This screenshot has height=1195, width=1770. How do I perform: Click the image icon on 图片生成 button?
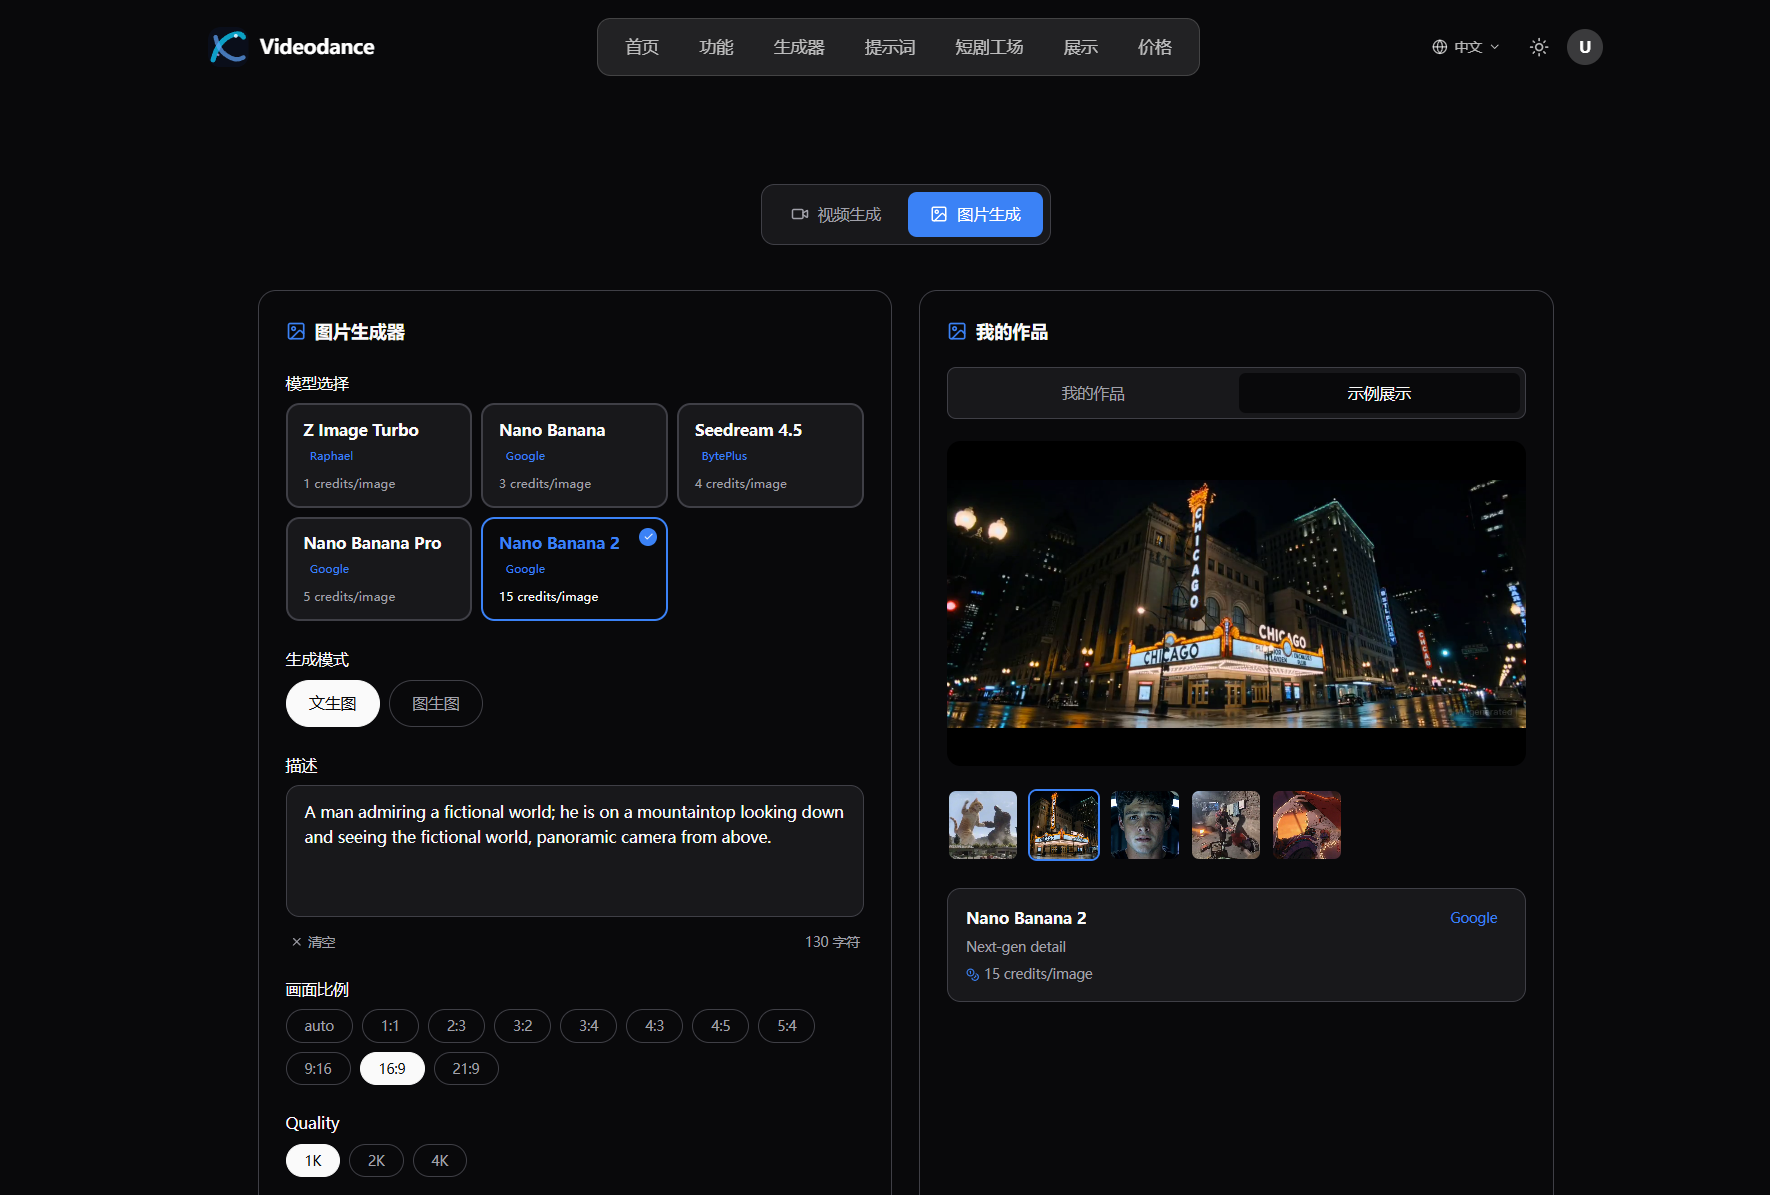(x=938, y=214)
